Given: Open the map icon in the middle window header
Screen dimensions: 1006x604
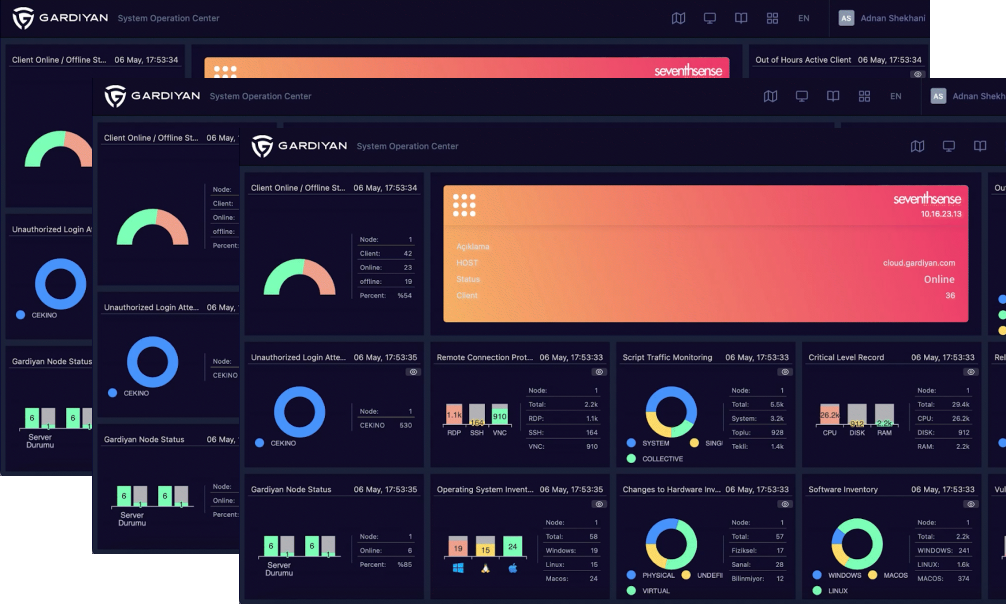Looking at the screenshot, I should (771, 96).
